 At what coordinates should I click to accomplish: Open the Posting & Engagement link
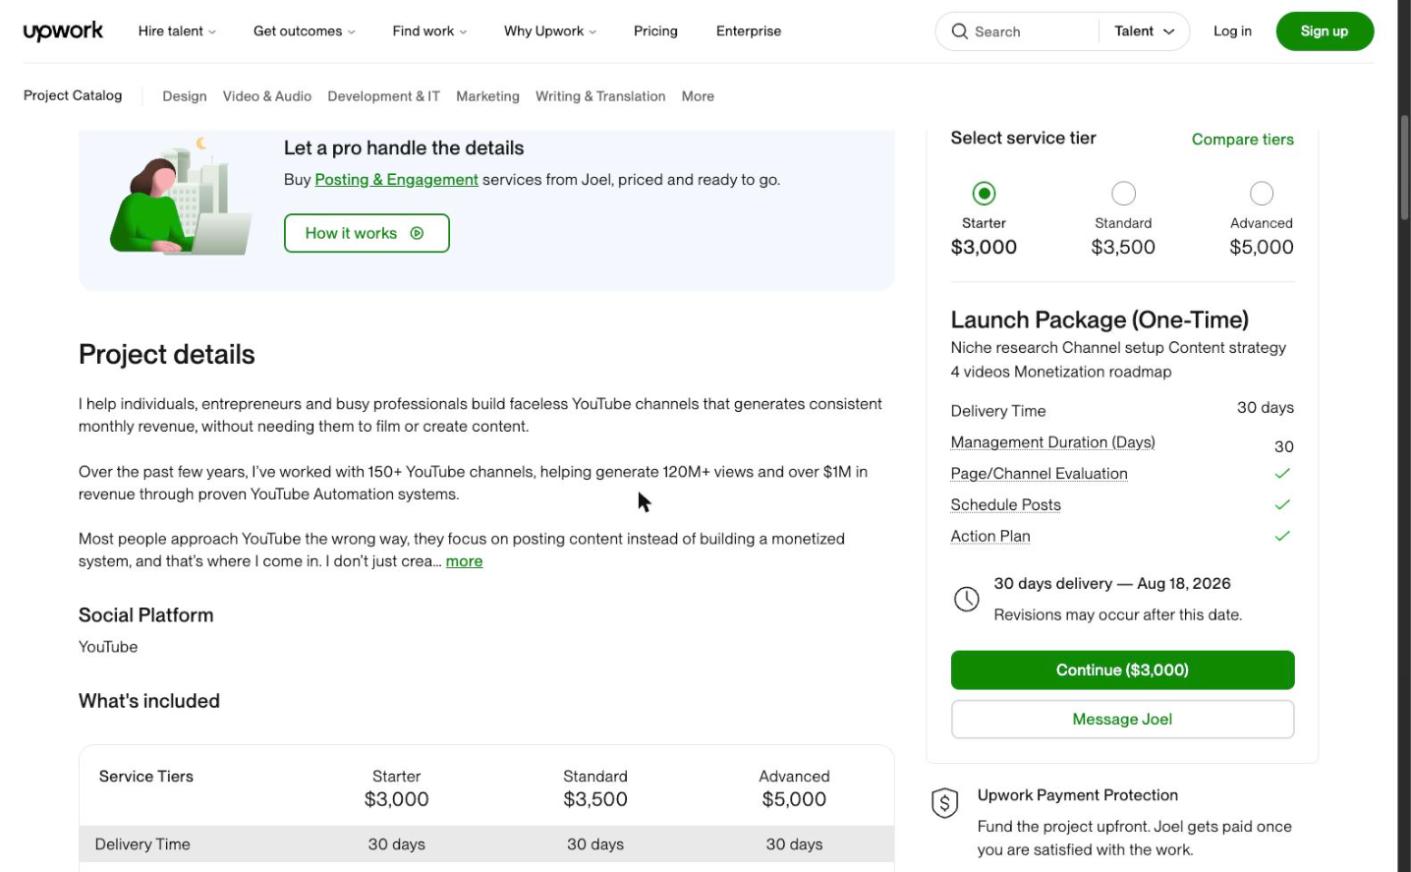click(x=396, y=180)
